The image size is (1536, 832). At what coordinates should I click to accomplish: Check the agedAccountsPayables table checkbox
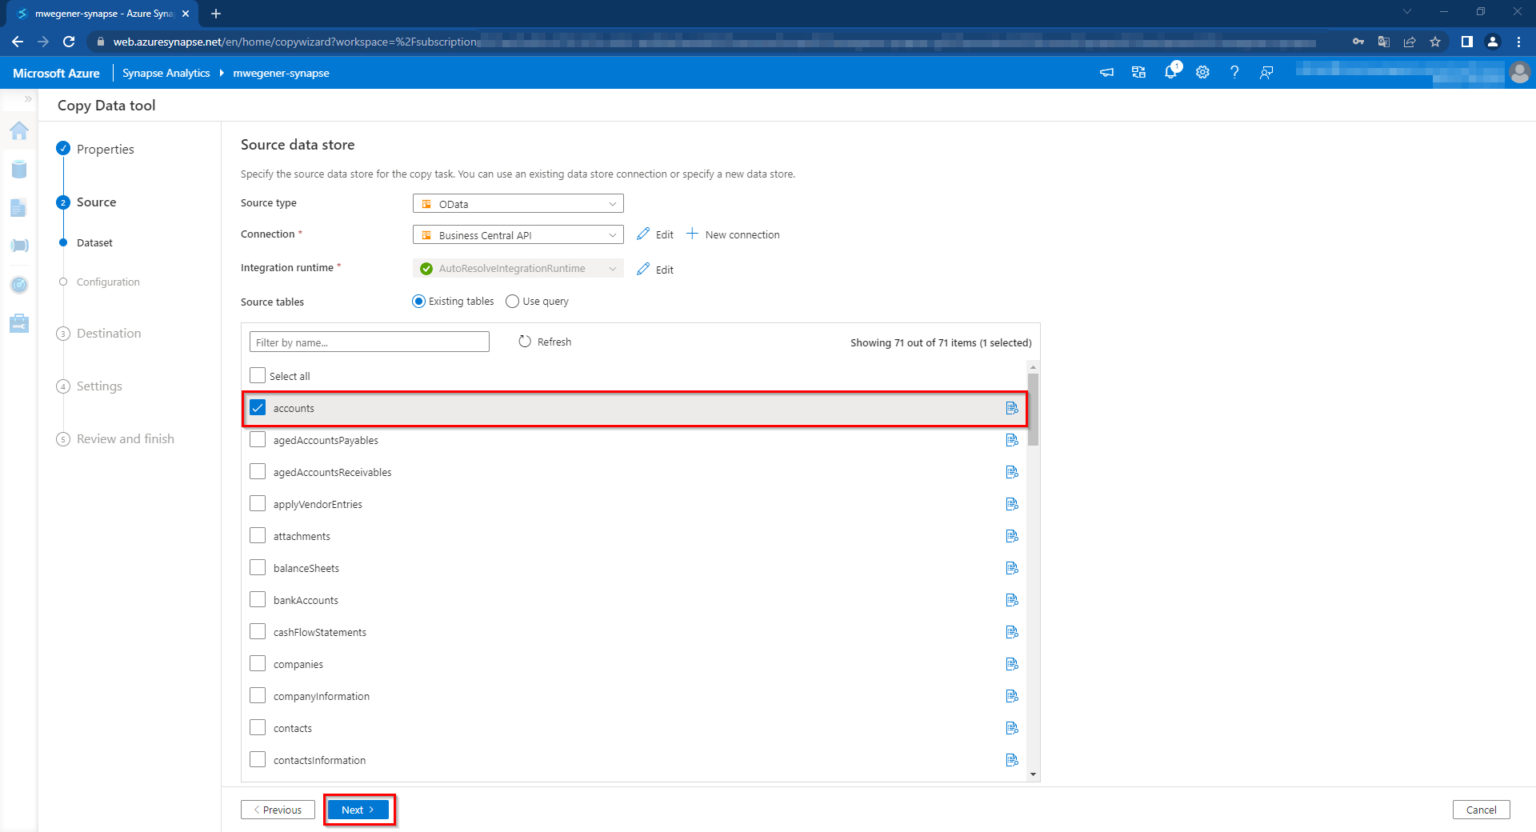[x=257, y=439]
